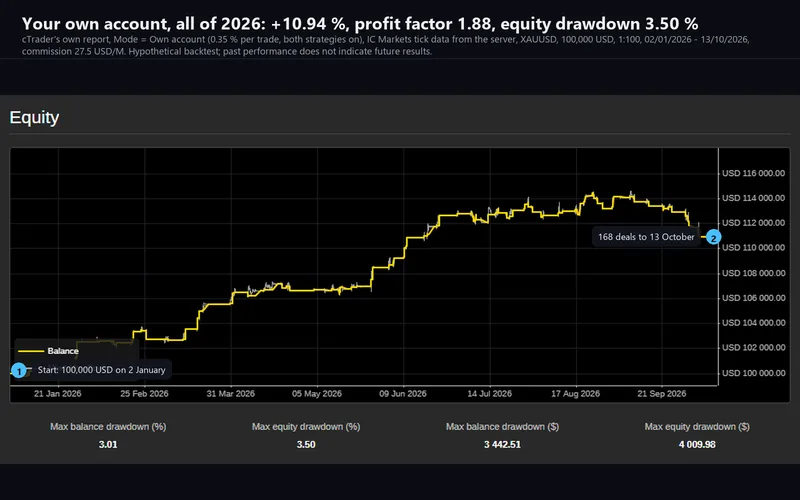Click the 'USD 114 000.00' axis label
This screenshot has height=500, width=800.
tap(754, 198)
